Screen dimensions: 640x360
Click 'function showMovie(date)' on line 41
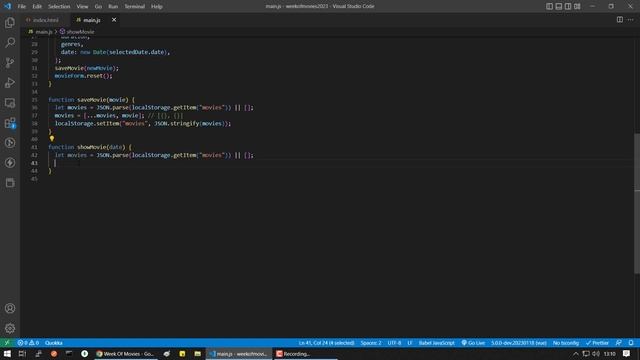[87, 147]
